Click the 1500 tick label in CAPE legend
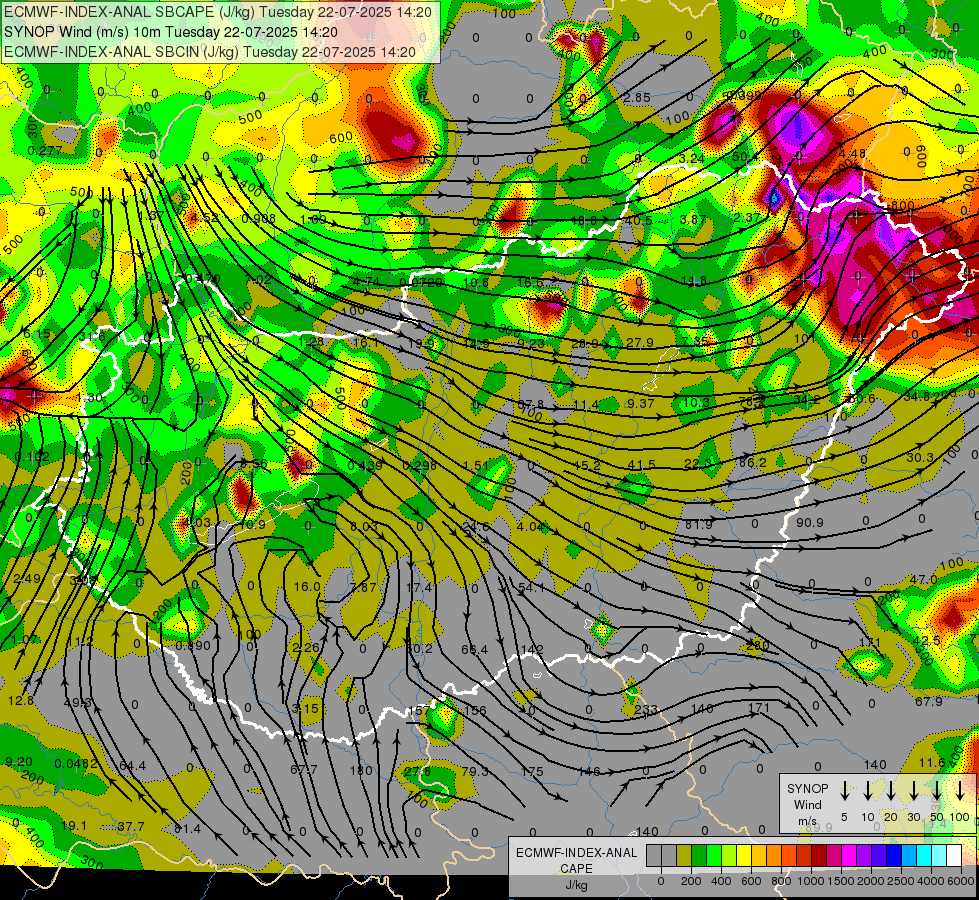Image resolution: width=979 pixels, height=900 pixels. [x=841, y=881]
